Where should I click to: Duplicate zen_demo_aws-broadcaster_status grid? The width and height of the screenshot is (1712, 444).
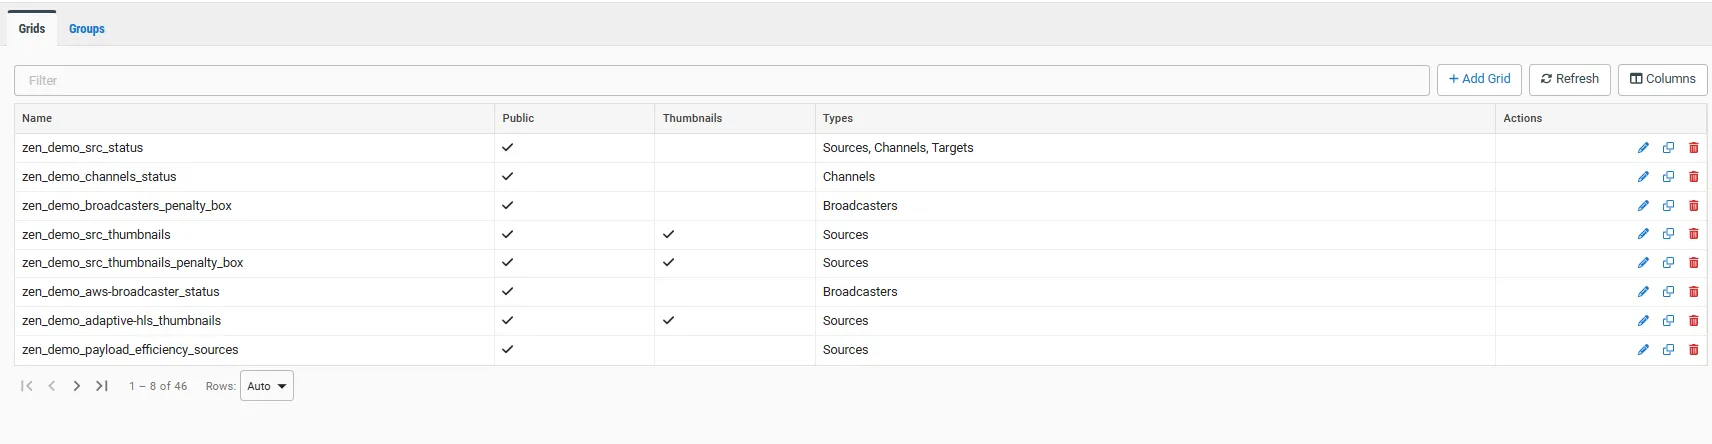[x=1668, y=292]
